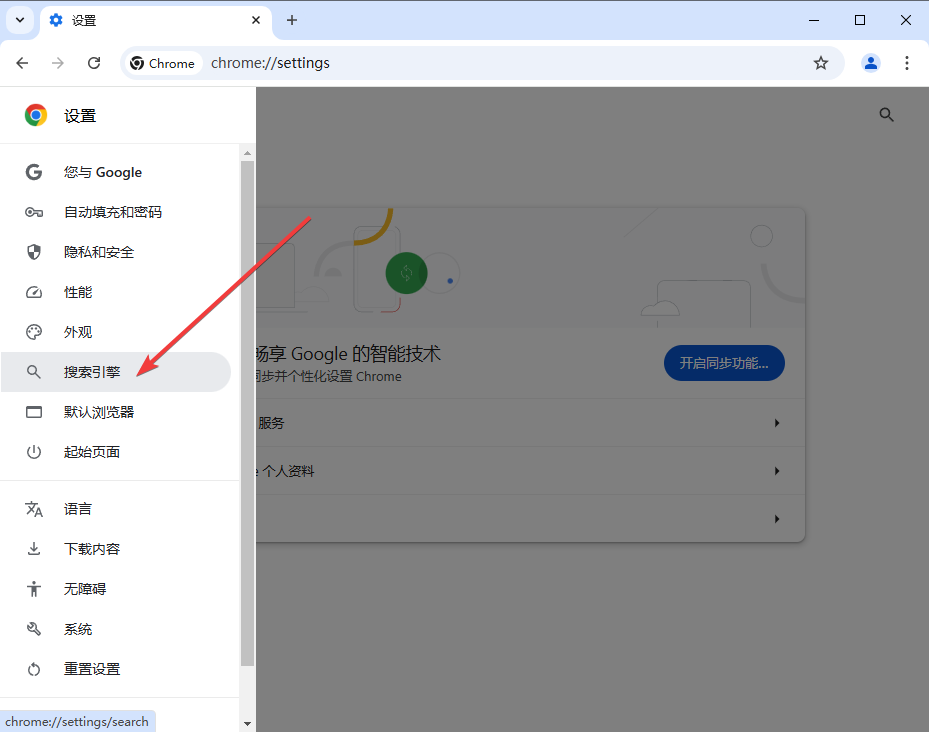The image size is (929, 732).
Task: Select the 外观 appearance eye icon
Action: [34, 331]
